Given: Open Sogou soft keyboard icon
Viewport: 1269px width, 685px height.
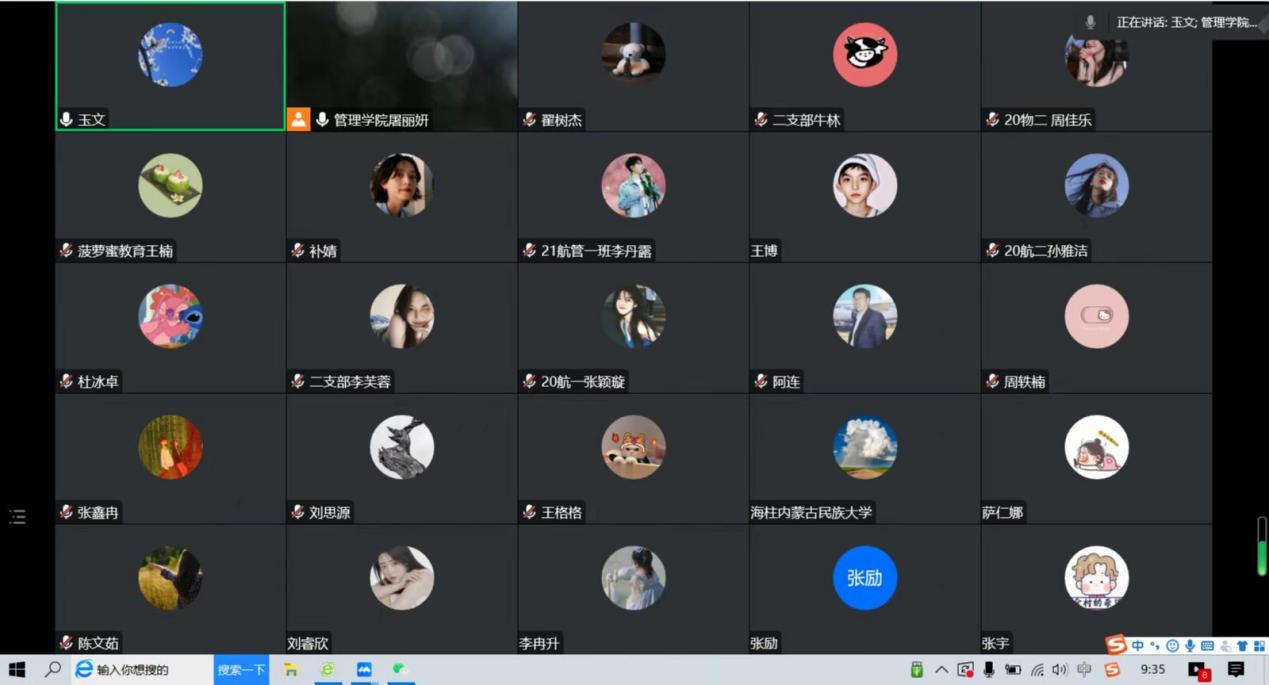Looking at the screenshot, I should (1207, 646).
